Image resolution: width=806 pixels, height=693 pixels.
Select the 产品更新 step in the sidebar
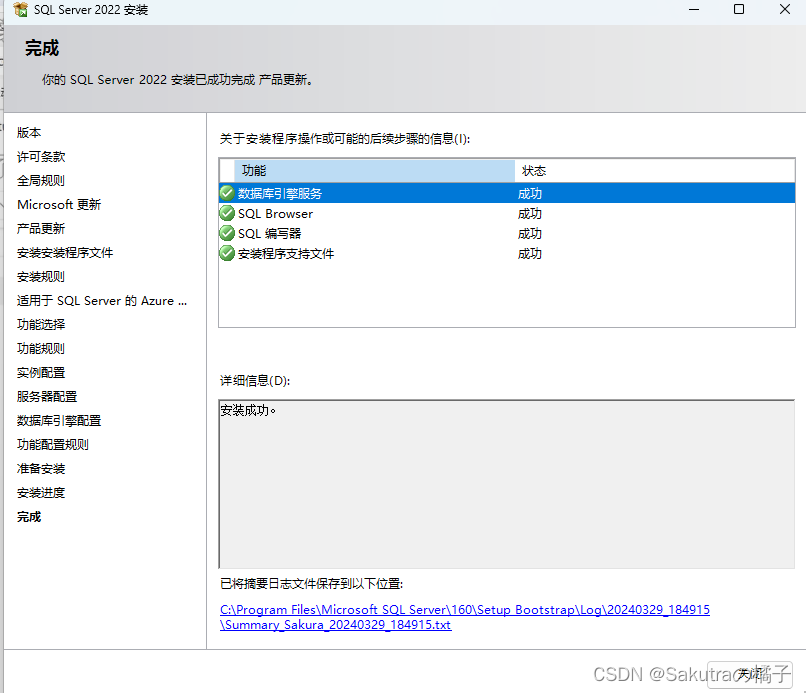(x=41, y=228)
